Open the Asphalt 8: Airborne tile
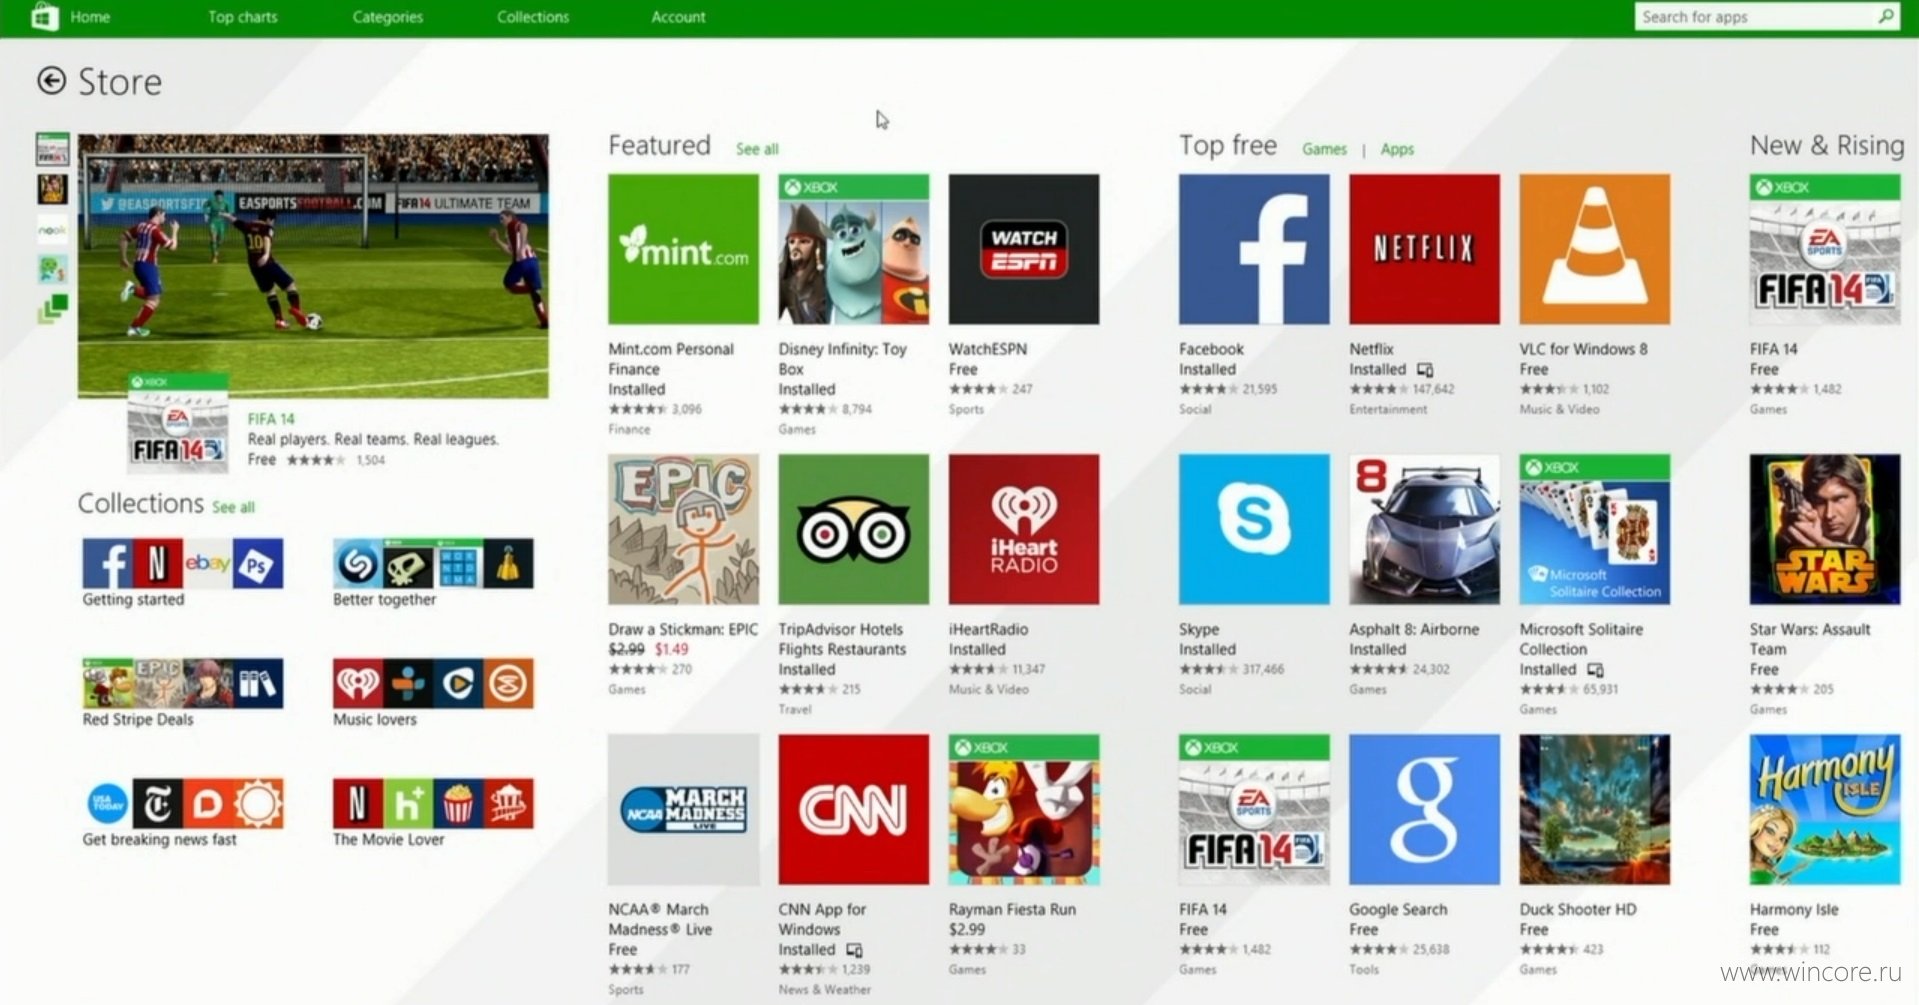Viewport: 1919px width, 1005px height. click(1424, 529)
